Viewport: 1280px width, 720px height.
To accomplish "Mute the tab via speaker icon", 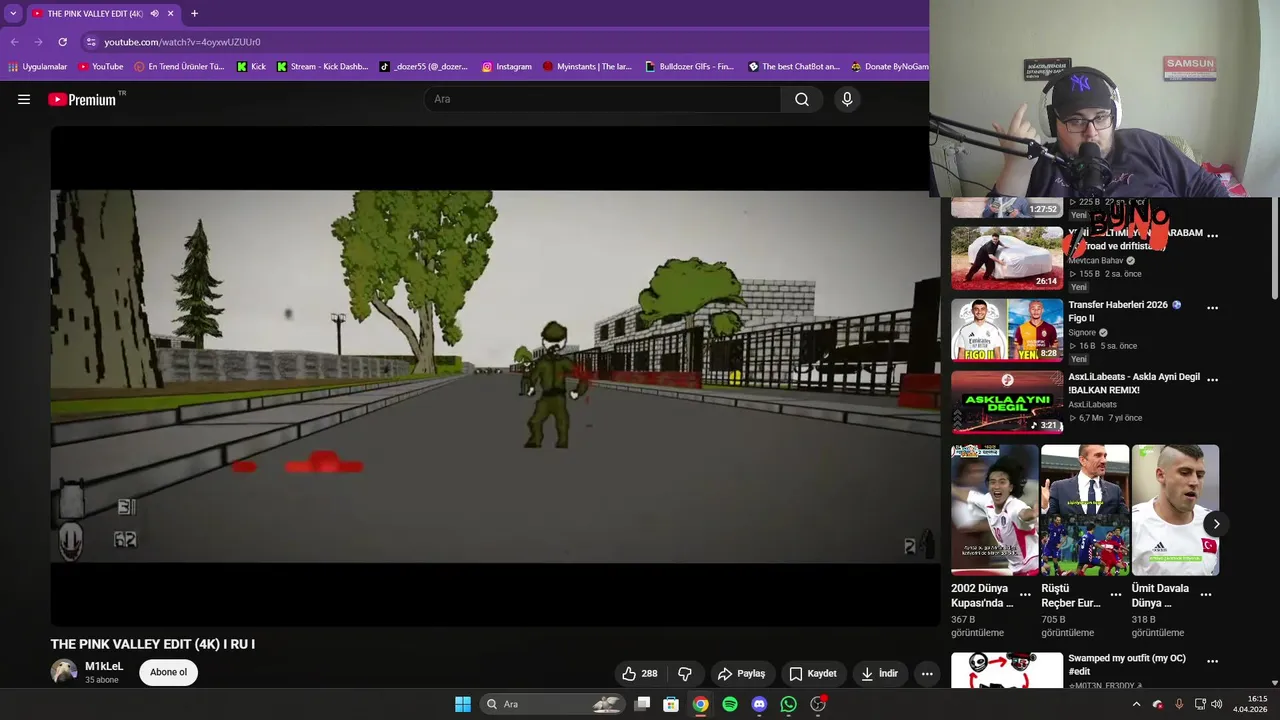I will point(154,13).
